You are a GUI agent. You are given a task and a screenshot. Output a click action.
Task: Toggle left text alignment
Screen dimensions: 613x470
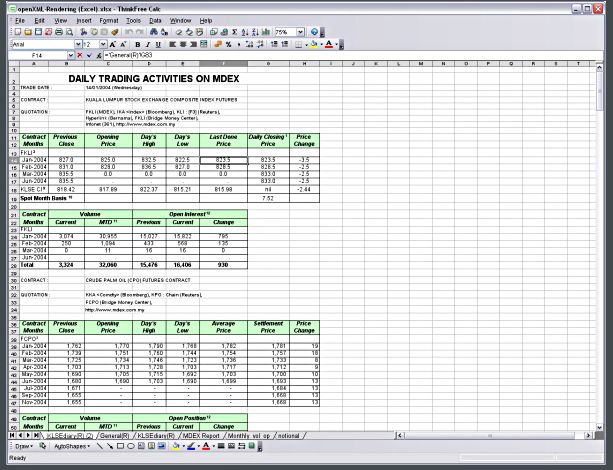(x=172, y=45)
